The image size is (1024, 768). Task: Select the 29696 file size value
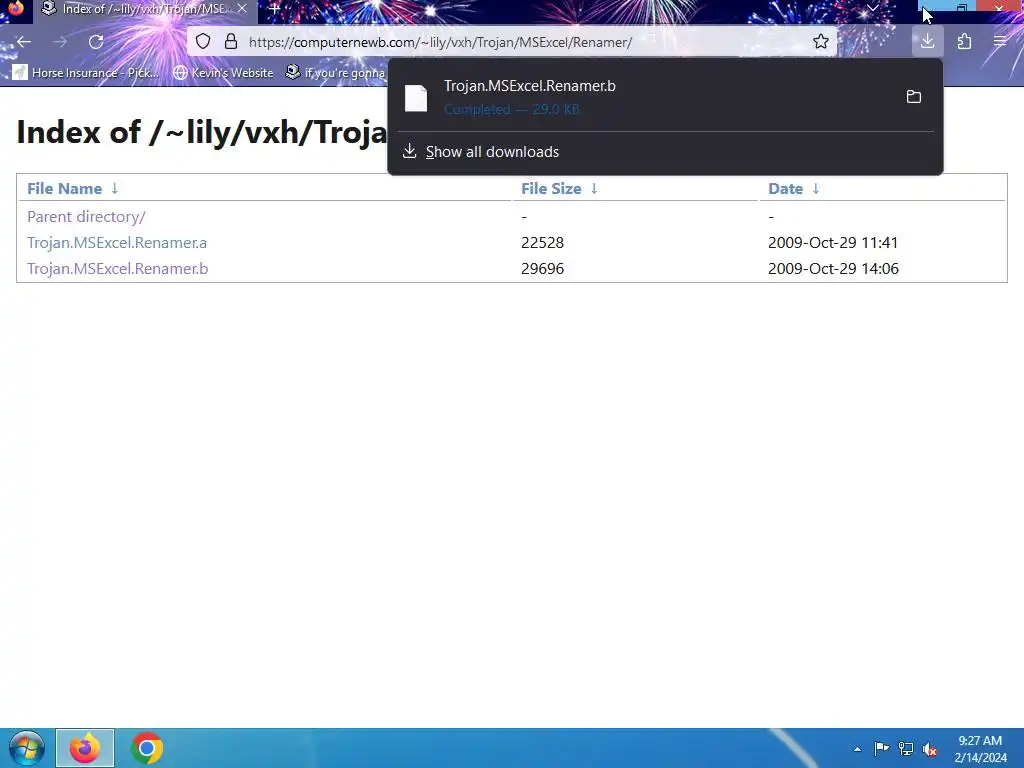click(x=542, y=268)
